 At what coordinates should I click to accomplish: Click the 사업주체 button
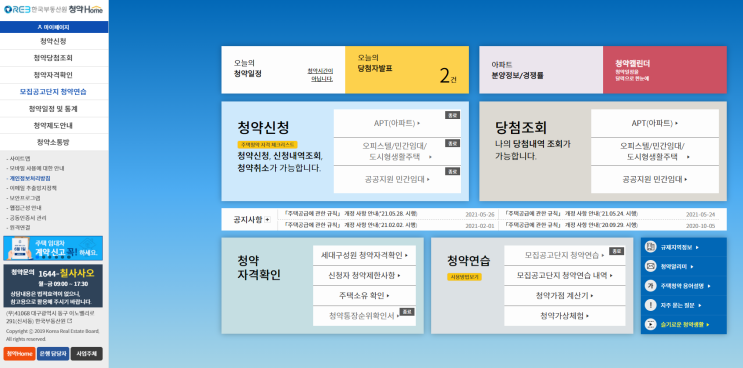pyautogui.click(x=87, y=354)
